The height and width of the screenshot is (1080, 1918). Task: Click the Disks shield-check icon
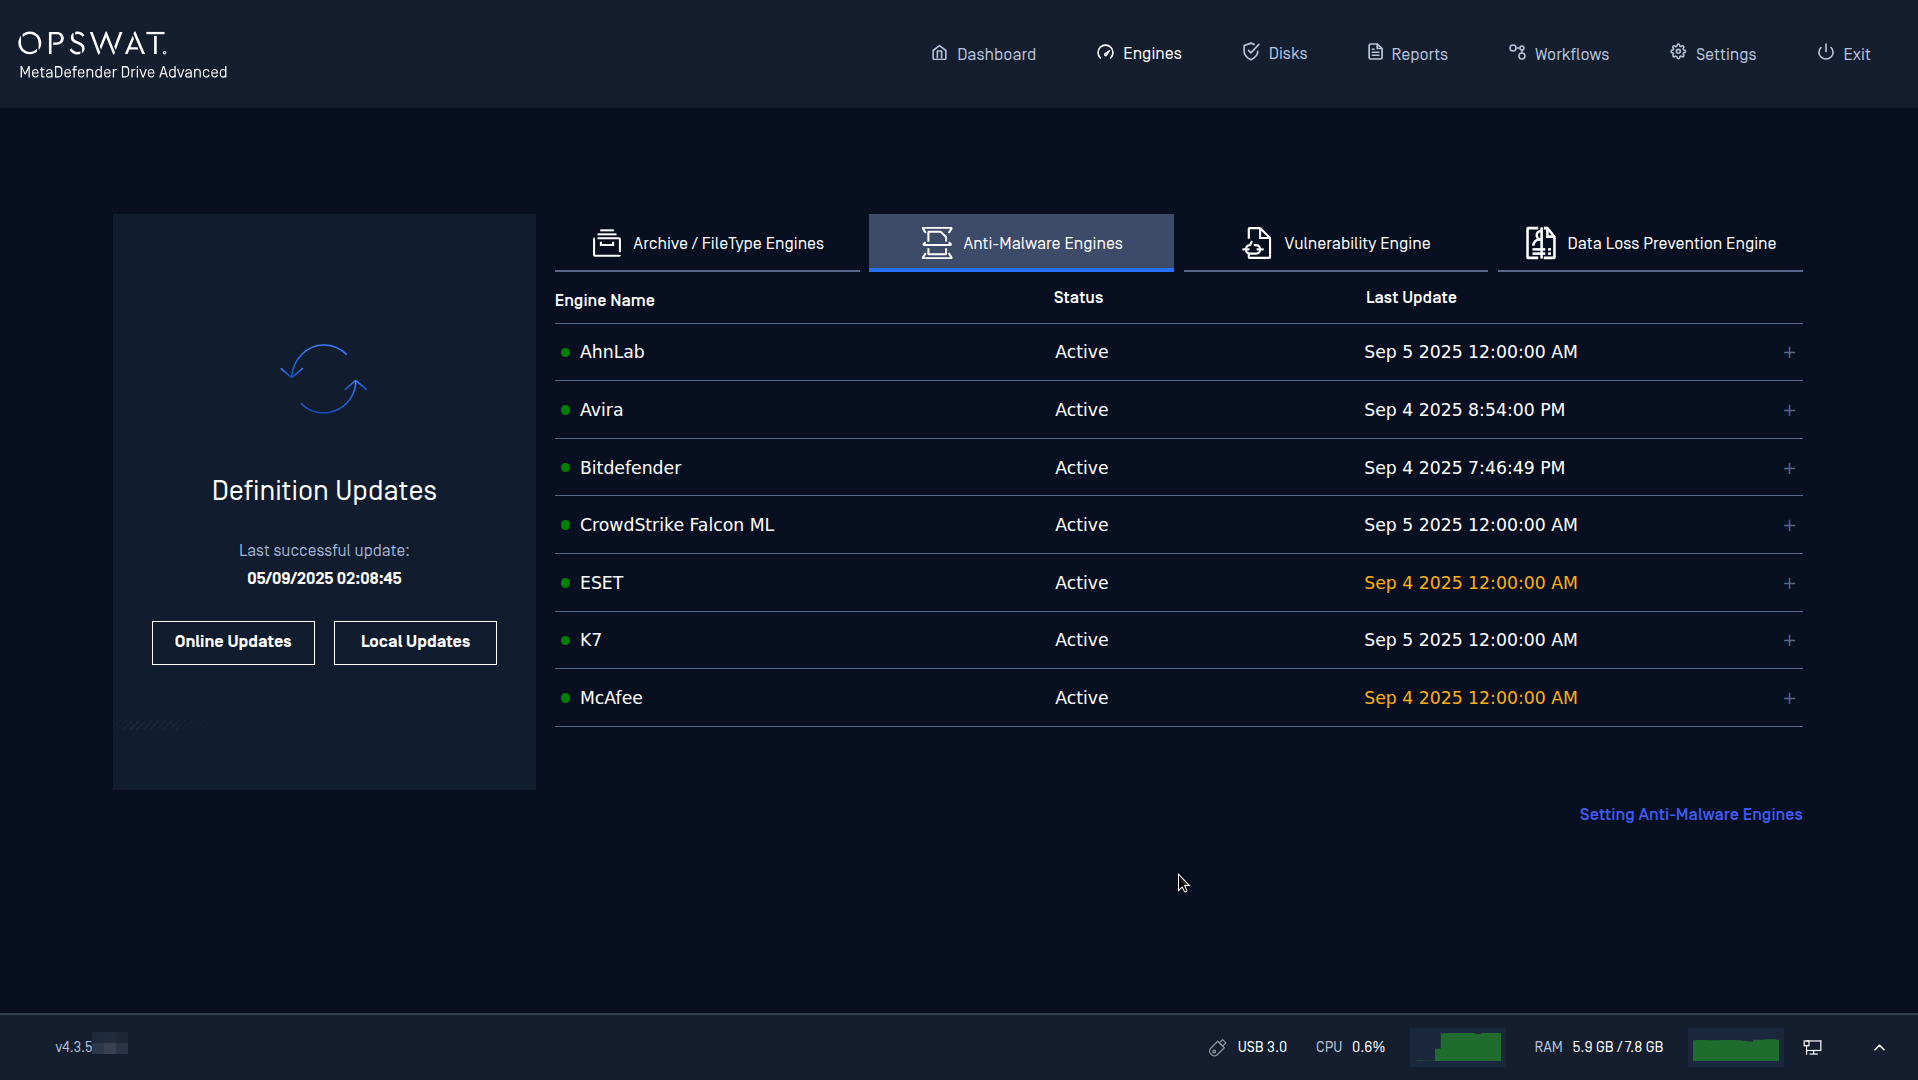tap(1251, 52)
